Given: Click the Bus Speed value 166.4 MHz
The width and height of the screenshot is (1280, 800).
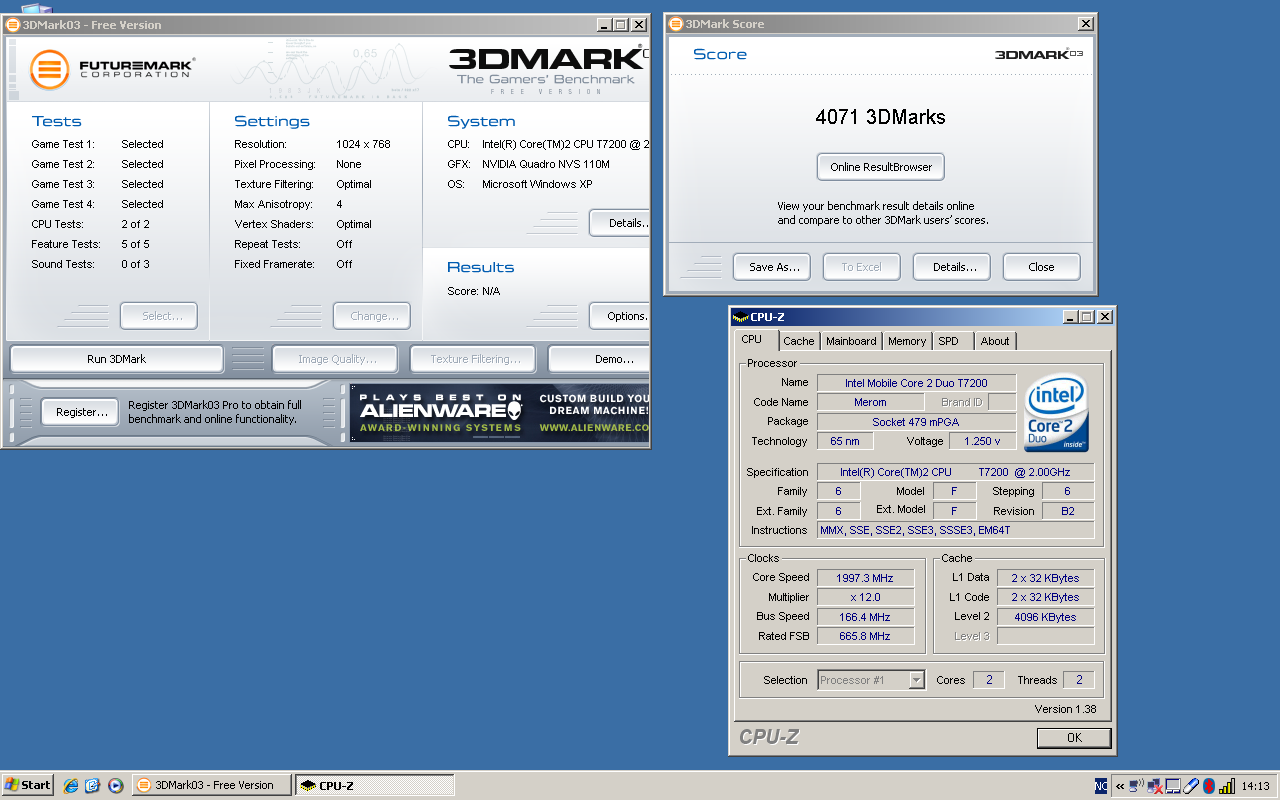Looking at the screenshot, I should pos(866,617).
